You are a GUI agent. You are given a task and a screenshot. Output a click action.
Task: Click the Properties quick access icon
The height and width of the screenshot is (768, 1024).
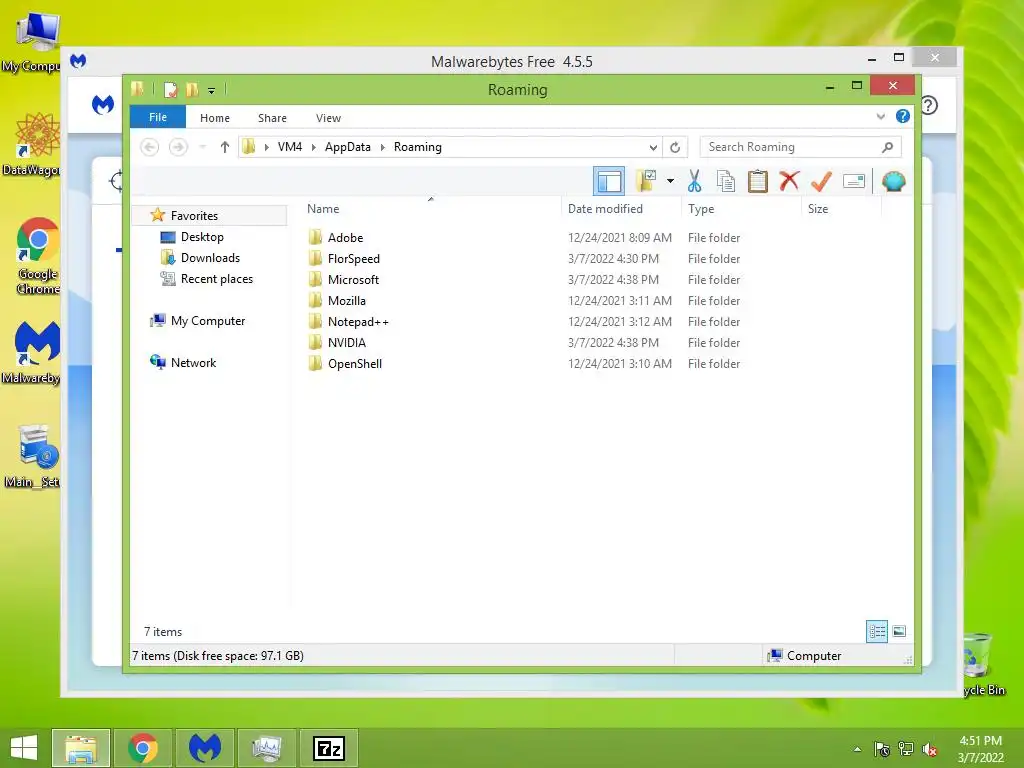[x=170, y=89]
